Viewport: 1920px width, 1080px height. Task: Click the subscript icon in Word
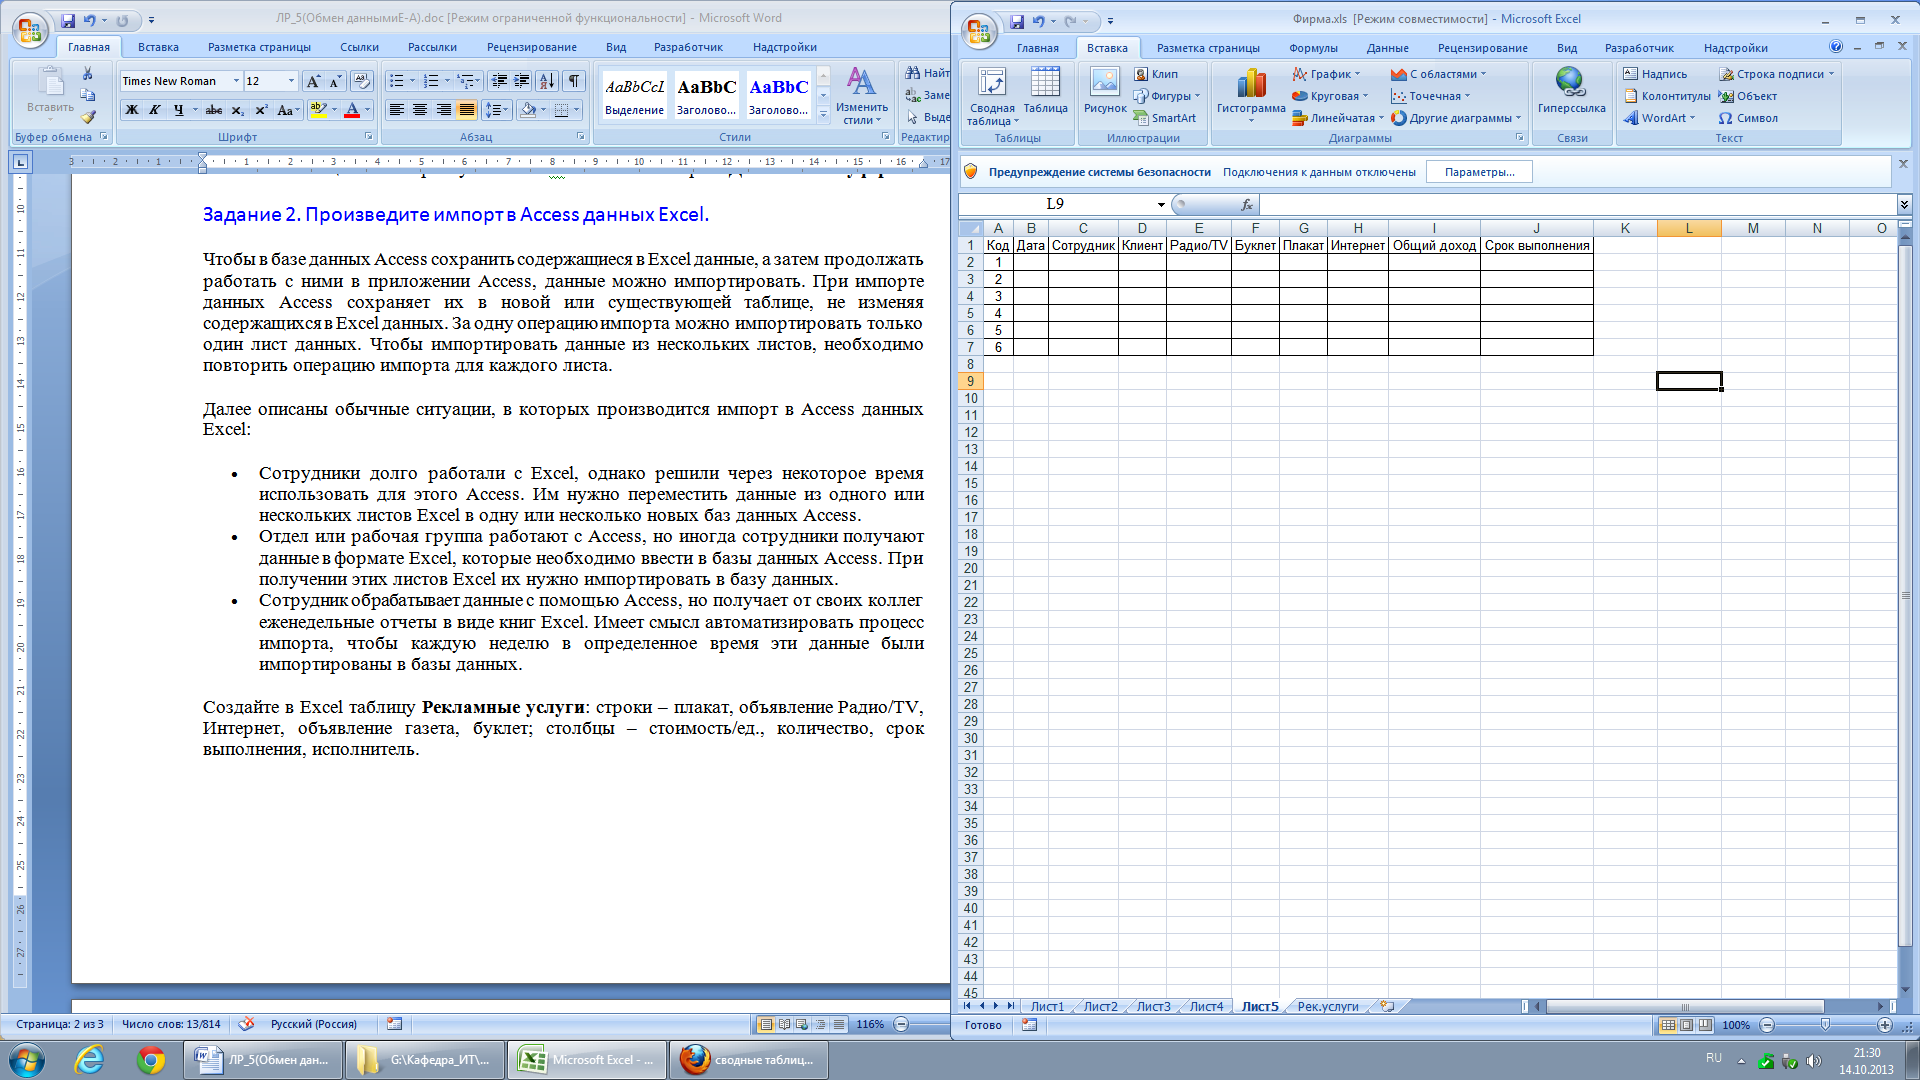click(x=237, y=110)
